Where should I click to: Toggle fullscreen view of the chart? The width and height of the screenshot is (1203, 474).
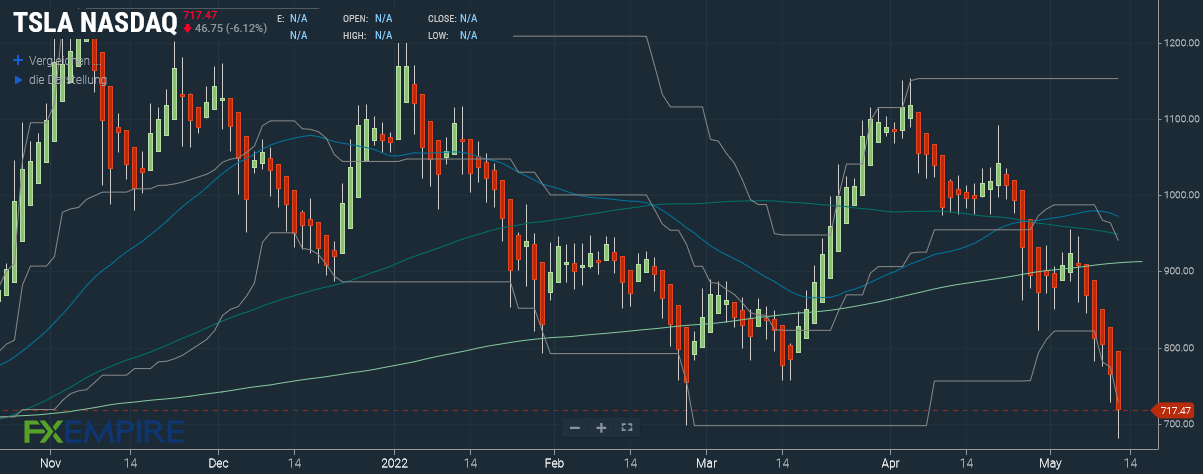tap(627, 428)
